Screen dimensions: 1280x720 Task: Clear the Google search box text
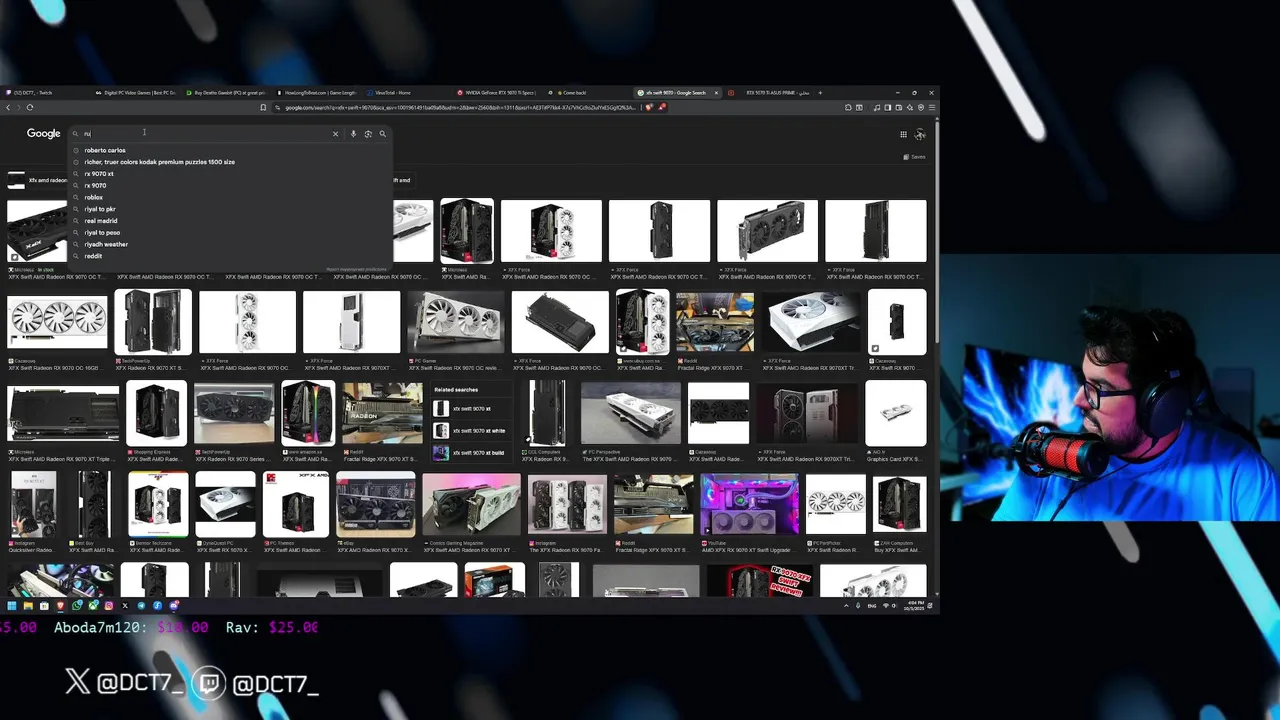point(335,134)
